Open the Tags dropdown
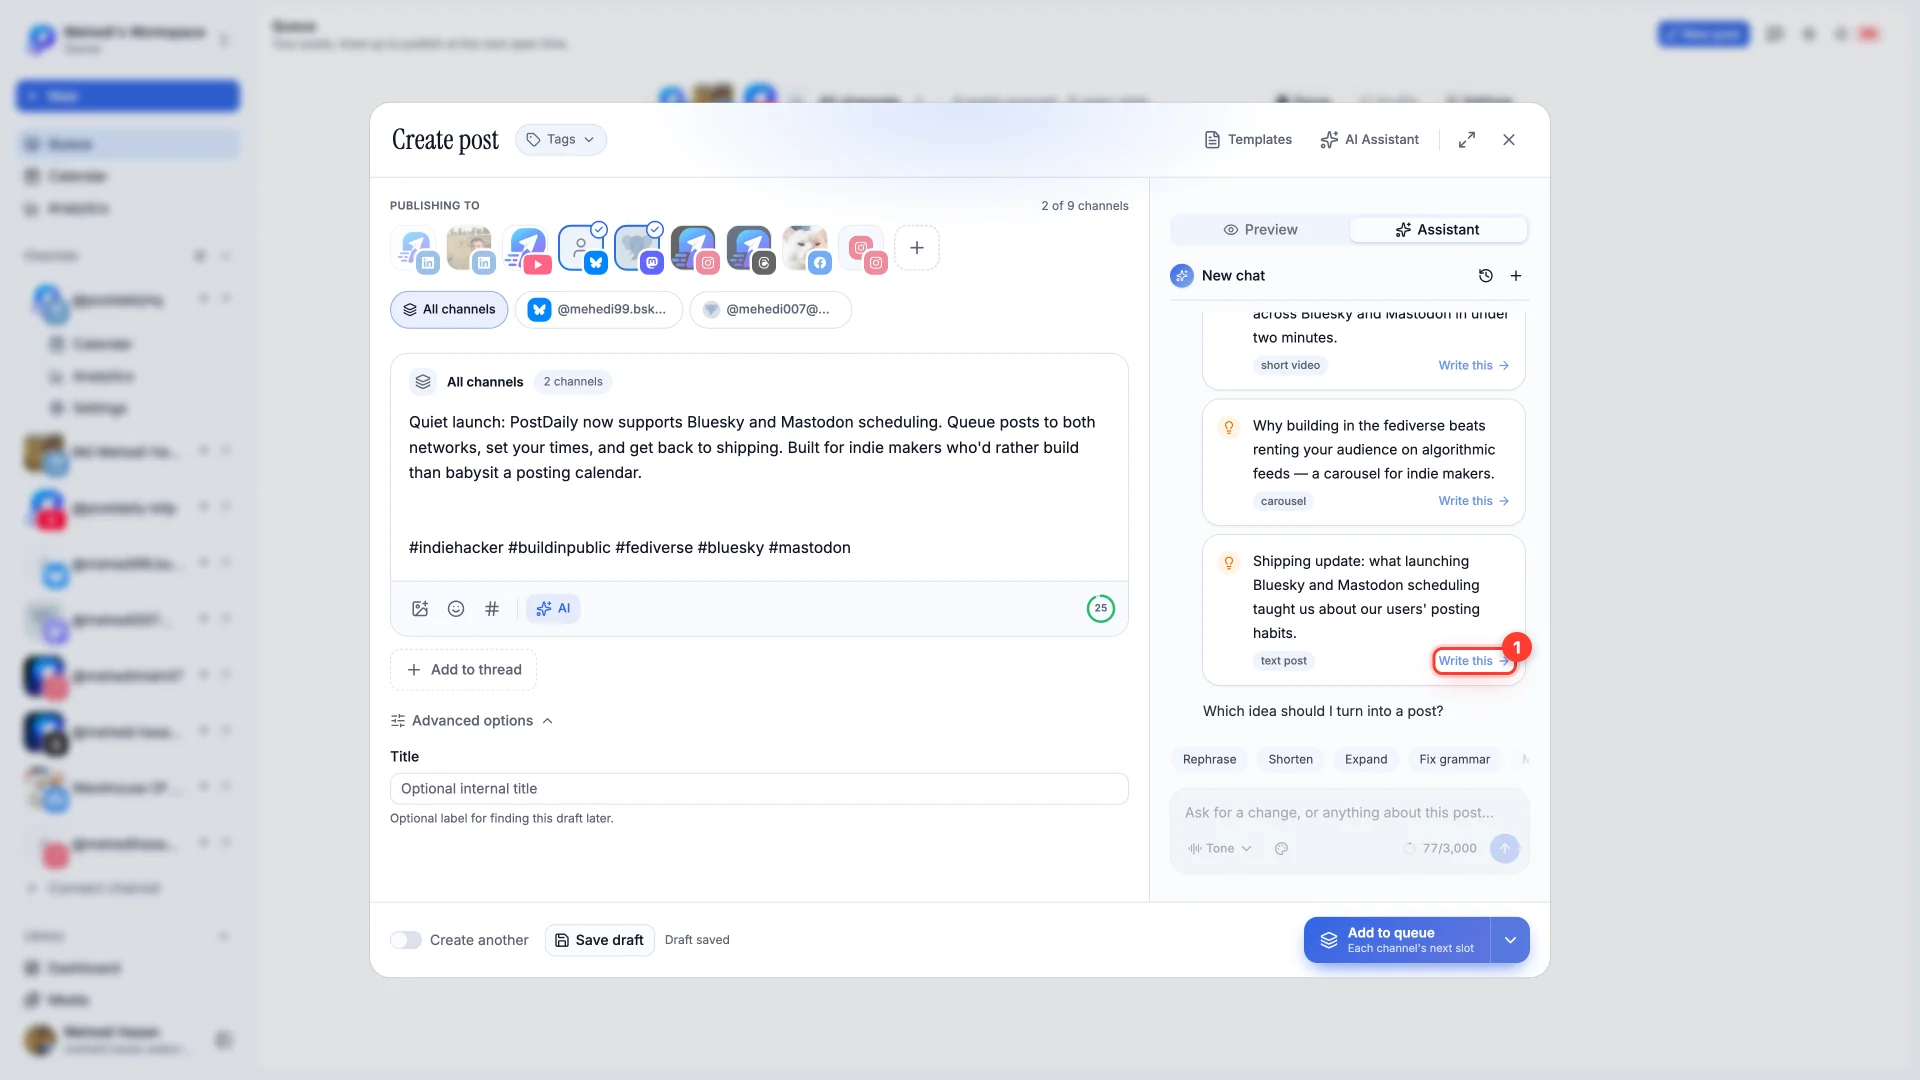Screen dimensions: 1920x1080 click(x=561, y=140)
